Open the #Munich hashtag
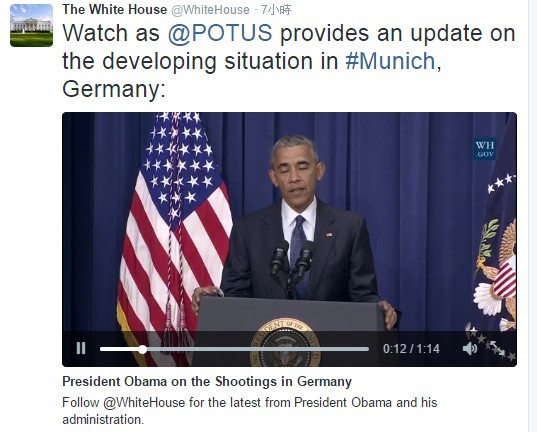The width and height of the screenshot is (537, 432). coord(390,61)
